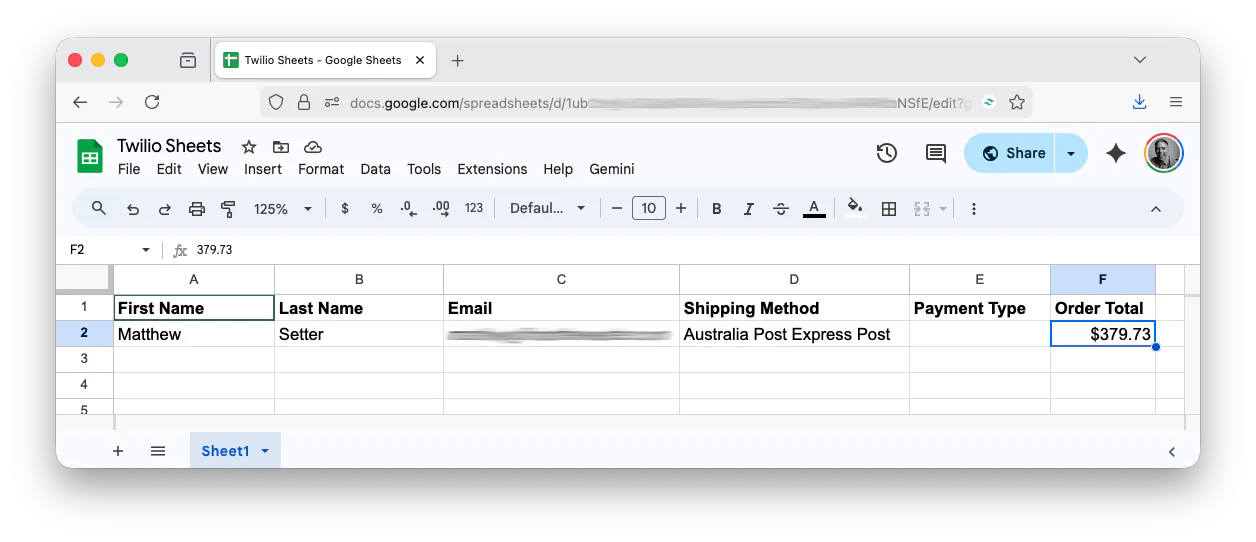Viewport: 1256px width, 542px height.
Task: Bookmark this page with the star
Action: pos(1017,102)
